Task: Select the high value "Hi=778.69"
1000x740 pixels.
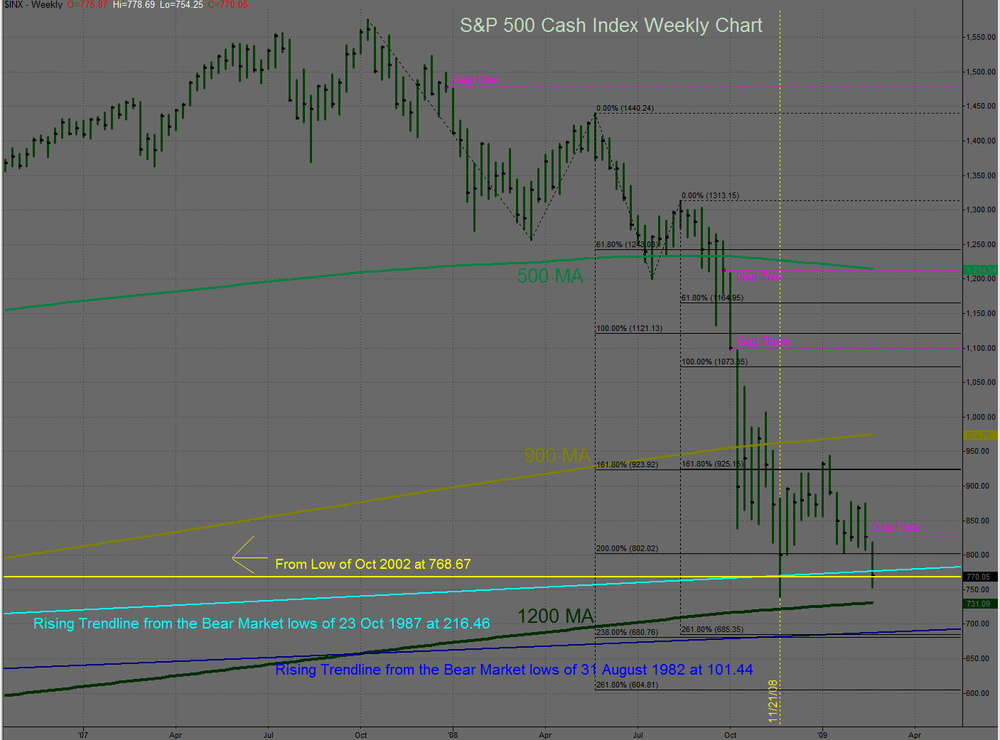Action: pos(134,4)
